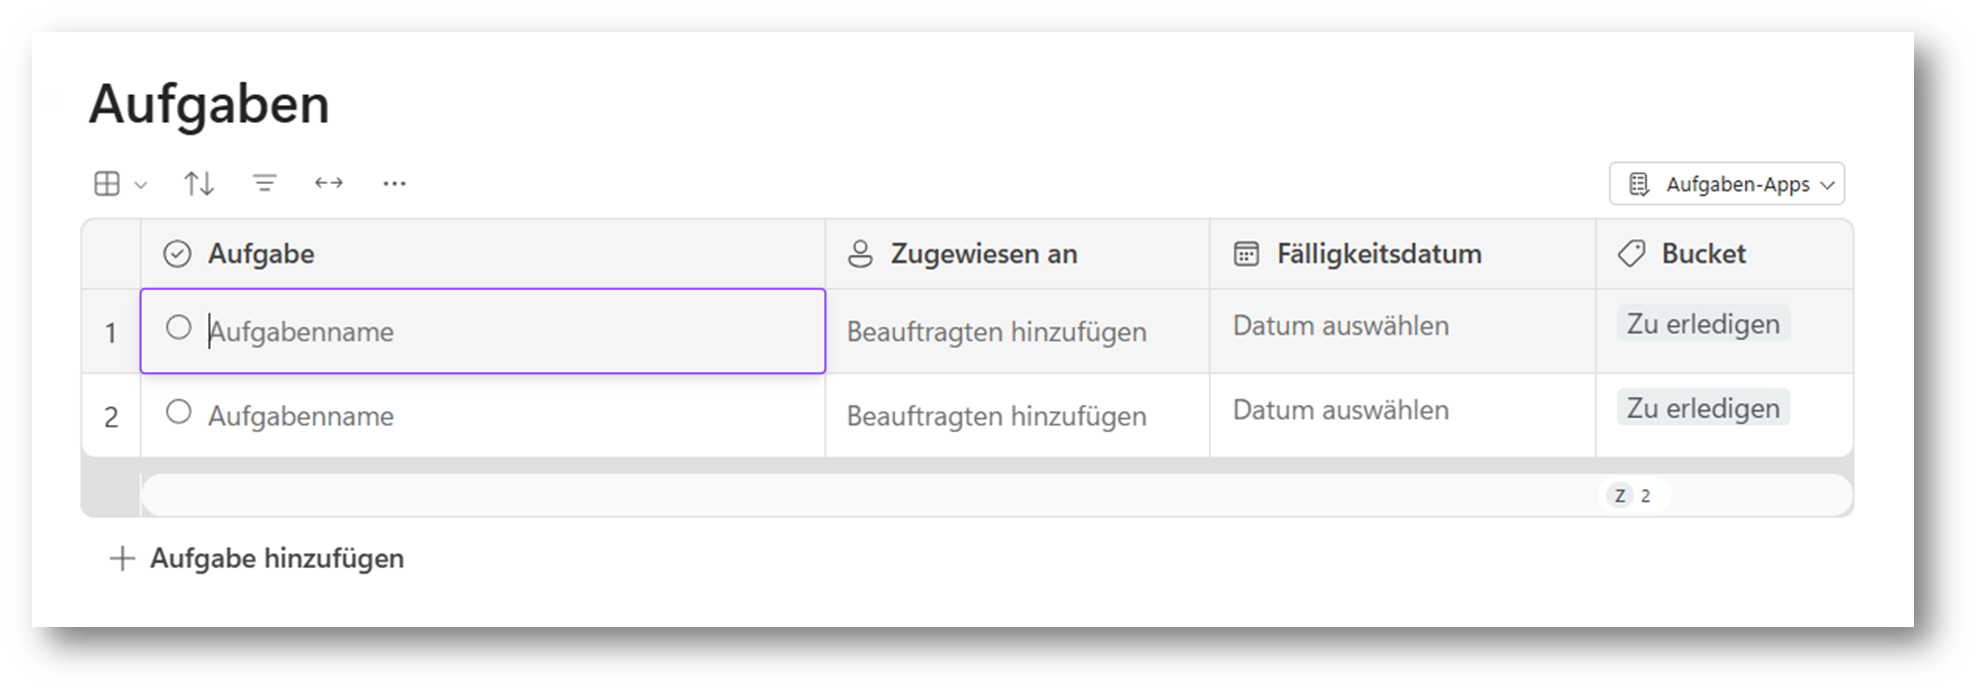Open the more options ellipsis icon
Viewport: 1979px width, 692px height.
pos(394,183)
